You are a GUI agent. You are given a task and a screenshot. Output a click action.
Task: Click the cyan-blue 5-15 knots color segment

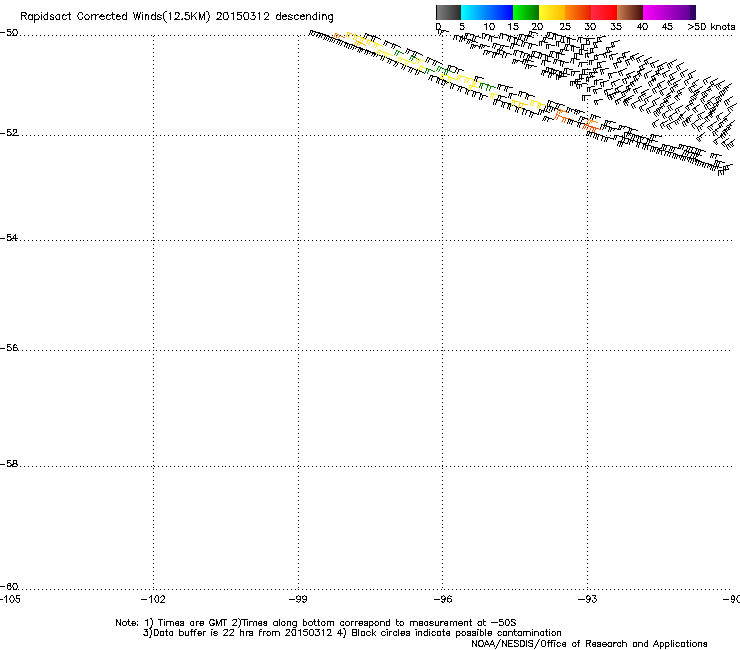pyautogui.click(x=487, y=12)
